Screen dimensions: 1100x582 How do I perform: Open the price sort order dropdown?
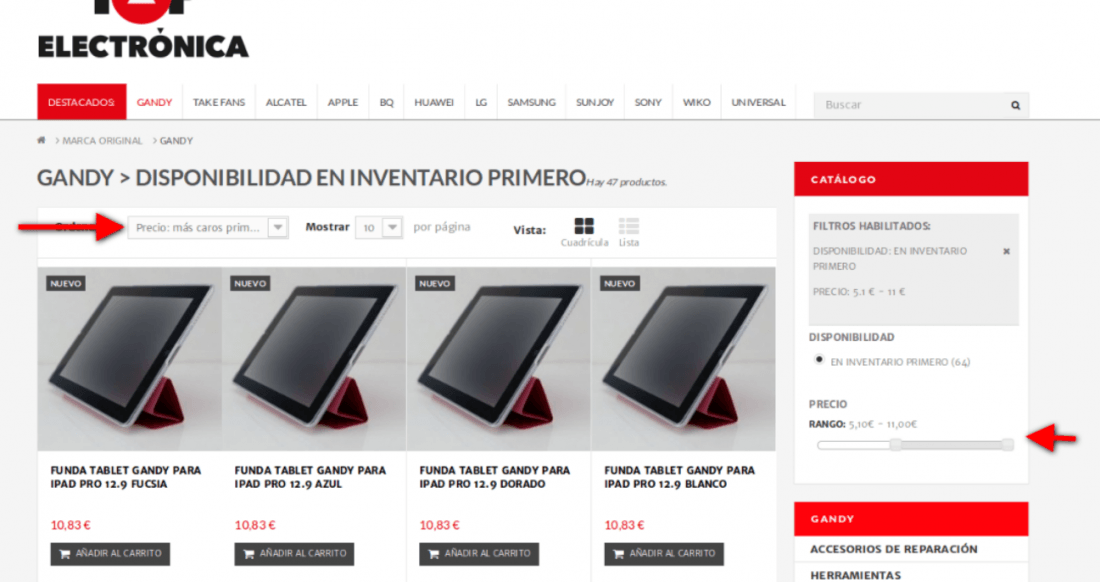(x=208, y=227)
